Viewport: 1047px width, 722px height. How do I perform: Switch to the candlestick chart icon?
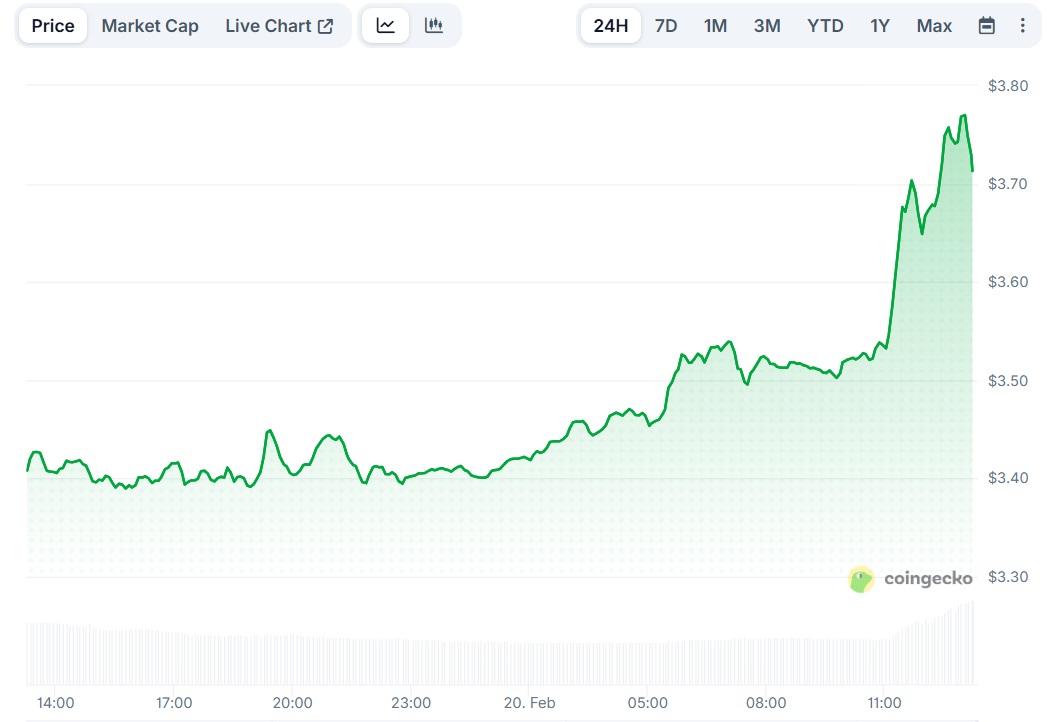coord(434,25)
